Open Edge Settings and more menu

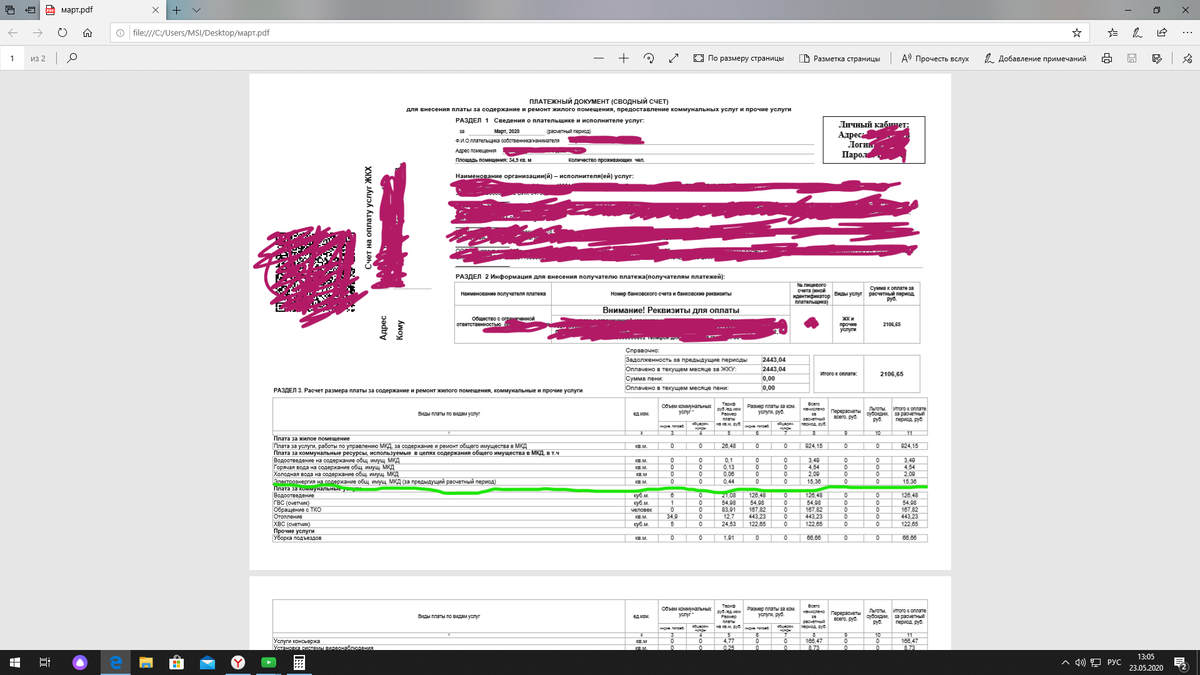pyautogui.click(x=1185, y=32)
